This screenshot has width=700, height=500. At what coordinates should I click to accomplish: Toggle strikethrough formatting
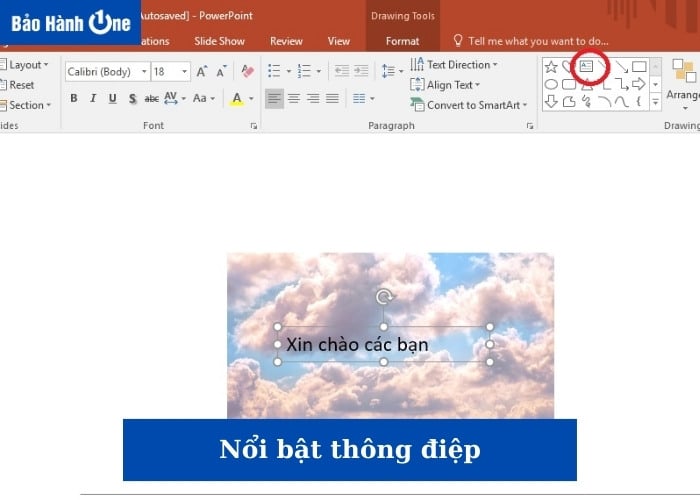pos(151,99)
